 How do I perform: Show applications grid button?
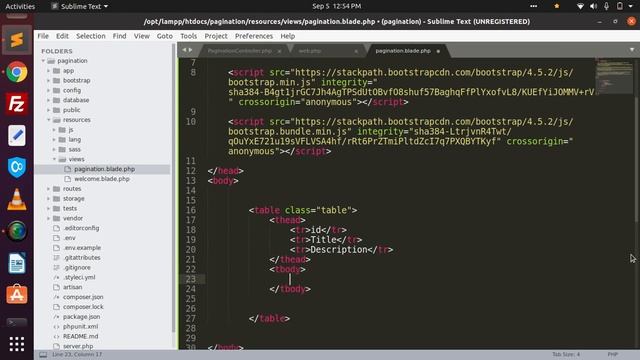coord(17,344)
